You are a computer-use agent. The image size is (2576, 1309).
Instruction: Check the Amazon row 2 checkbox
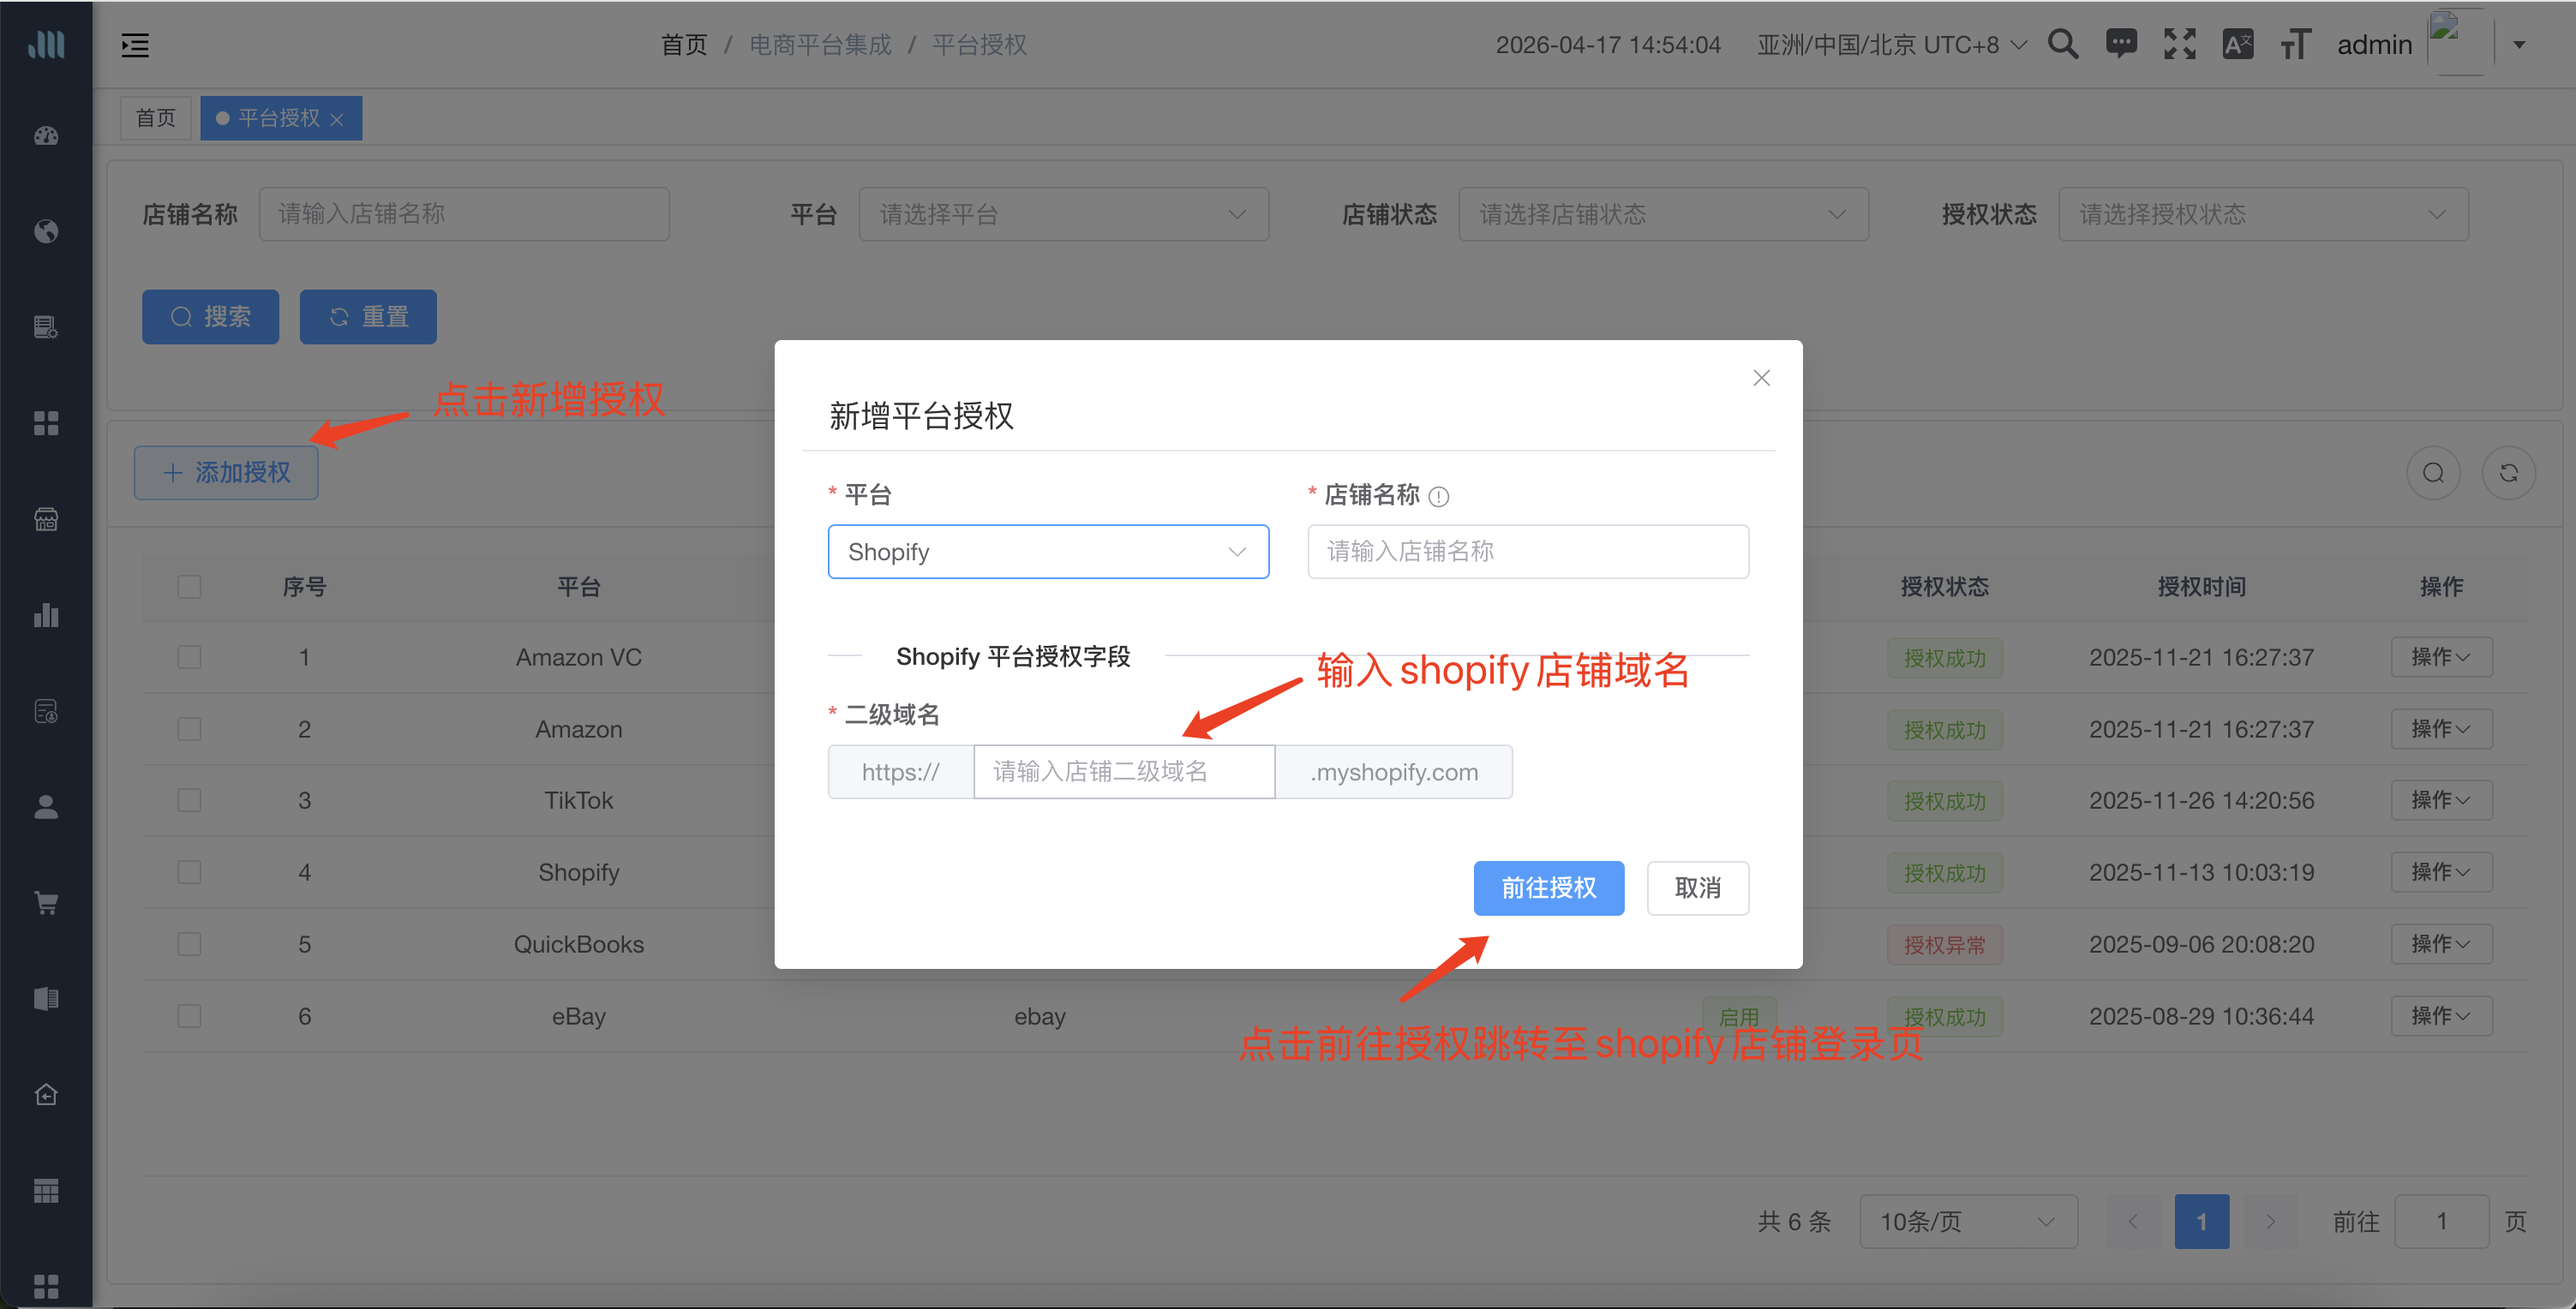click(189, 729)
